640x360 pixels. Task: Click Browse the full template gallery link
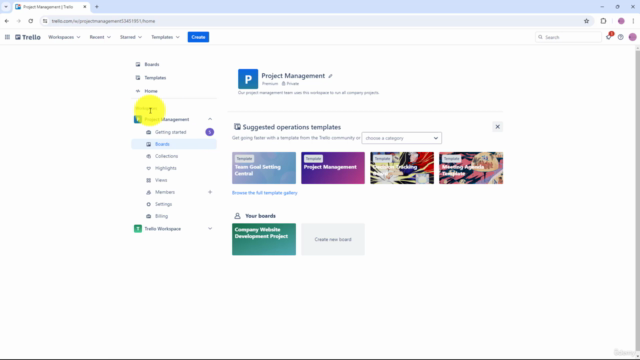tap(264, 193)
